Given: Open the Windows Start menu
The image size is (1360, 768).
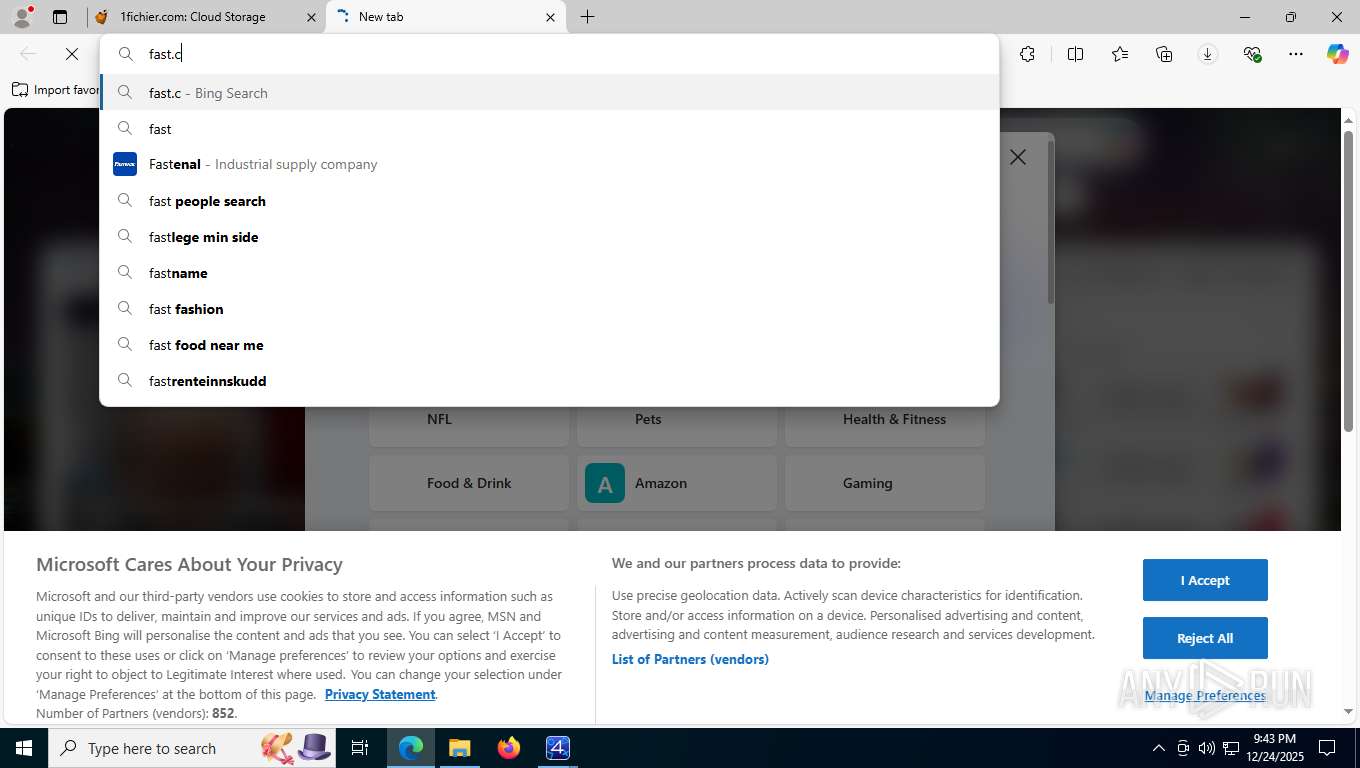Looking at the screenshot, I should [x=24, y=748].
